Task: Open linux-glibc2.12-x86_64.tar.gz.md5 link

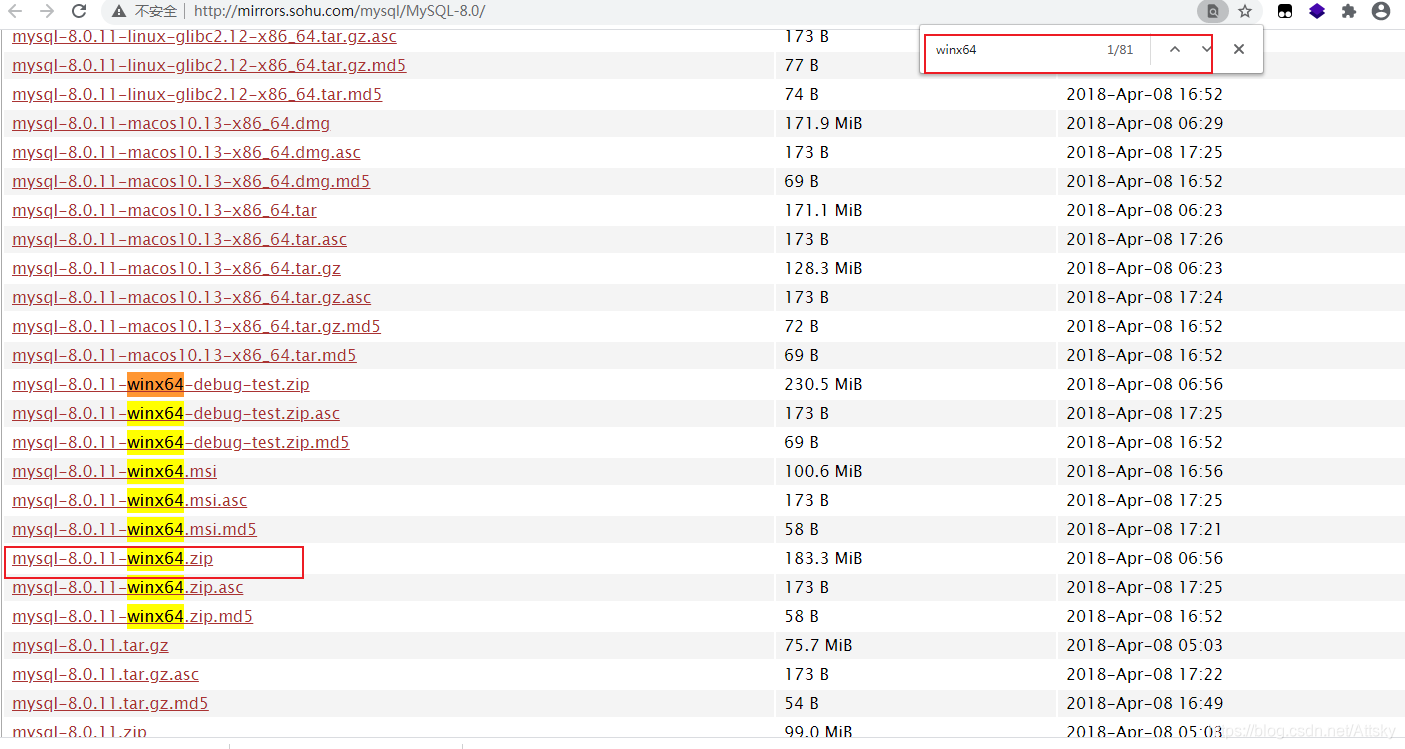Action: (x=210, y=65)
